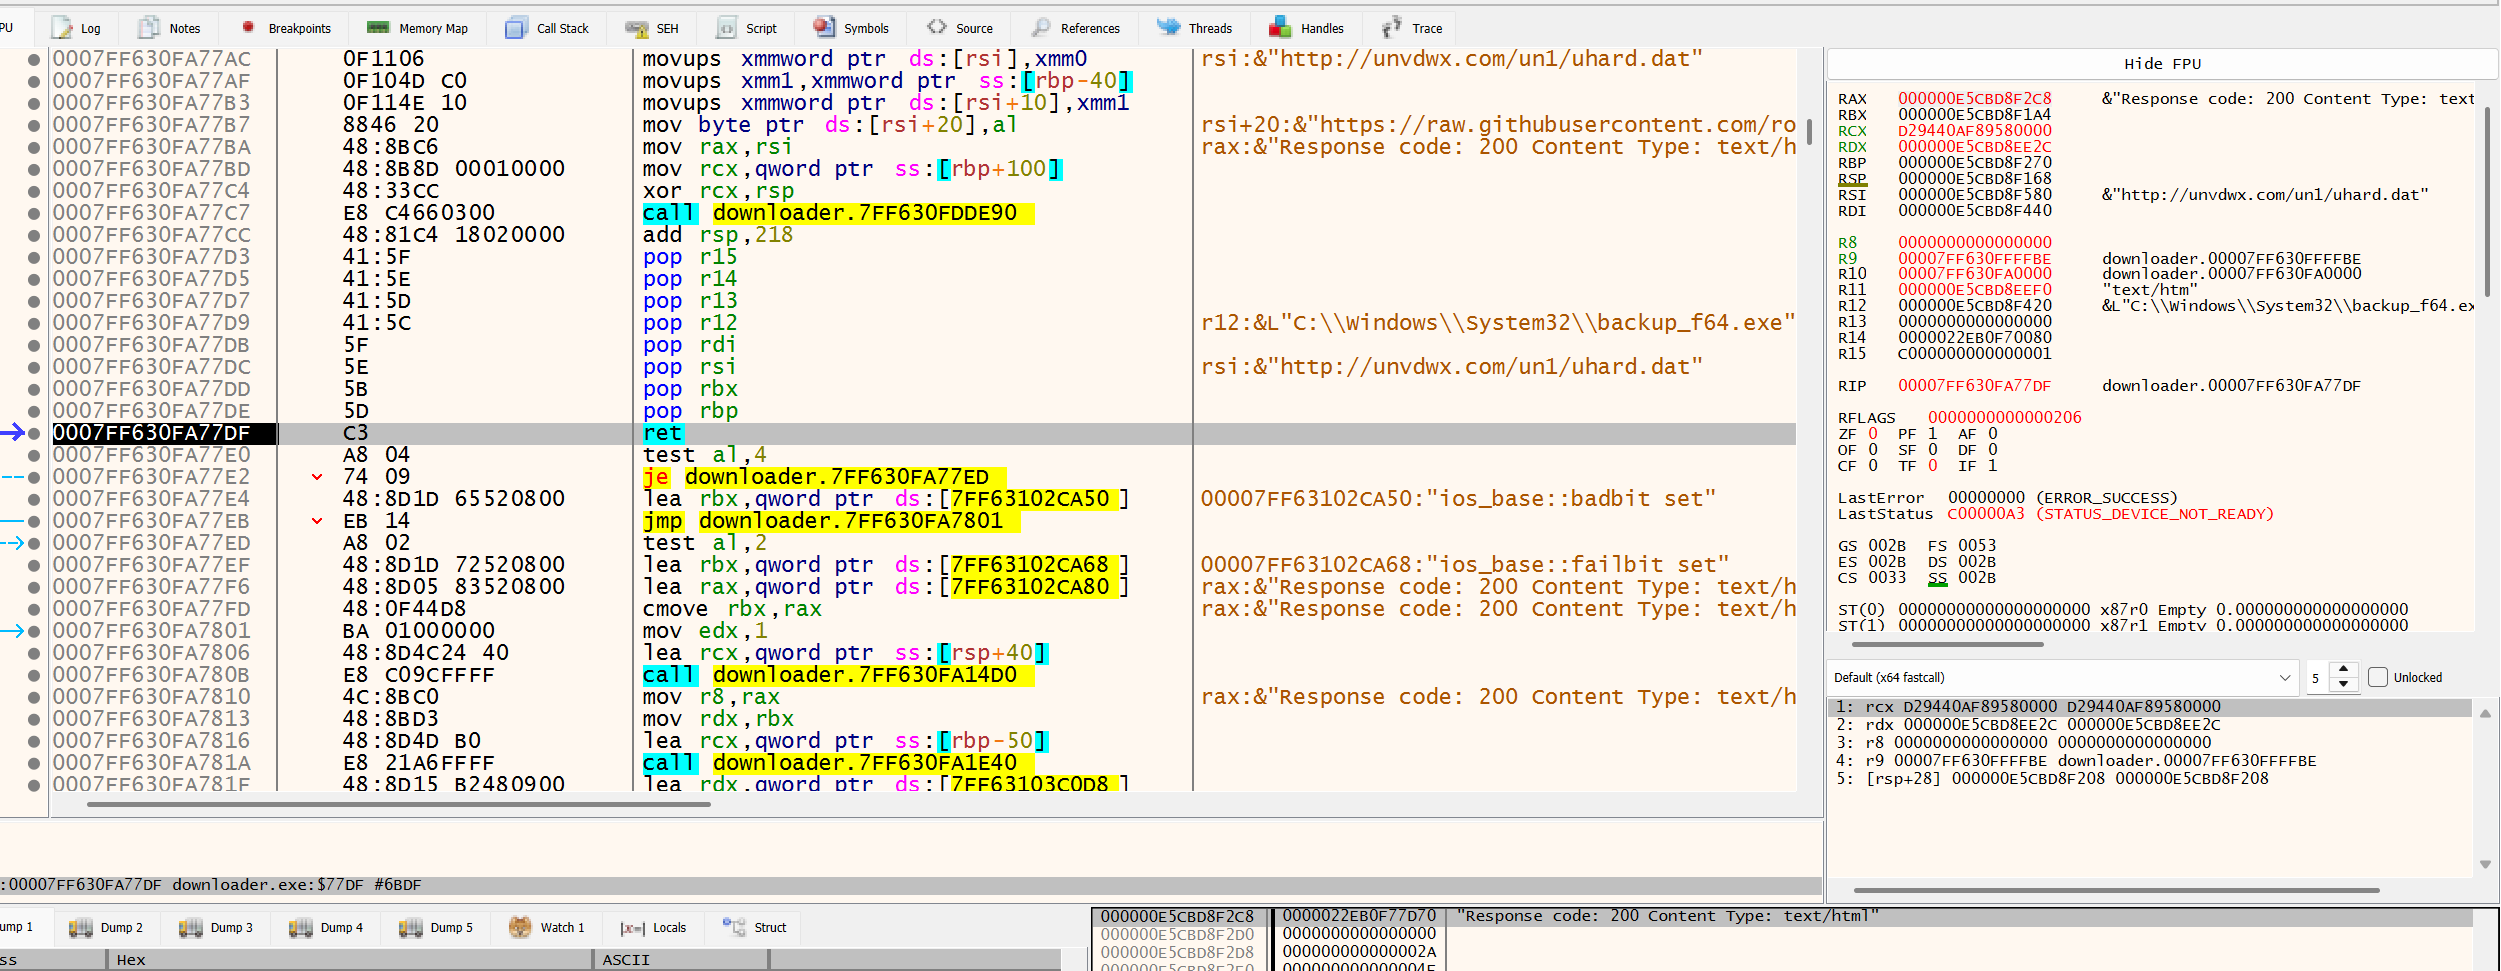Increase the argument count stepper

point(2344,669)
